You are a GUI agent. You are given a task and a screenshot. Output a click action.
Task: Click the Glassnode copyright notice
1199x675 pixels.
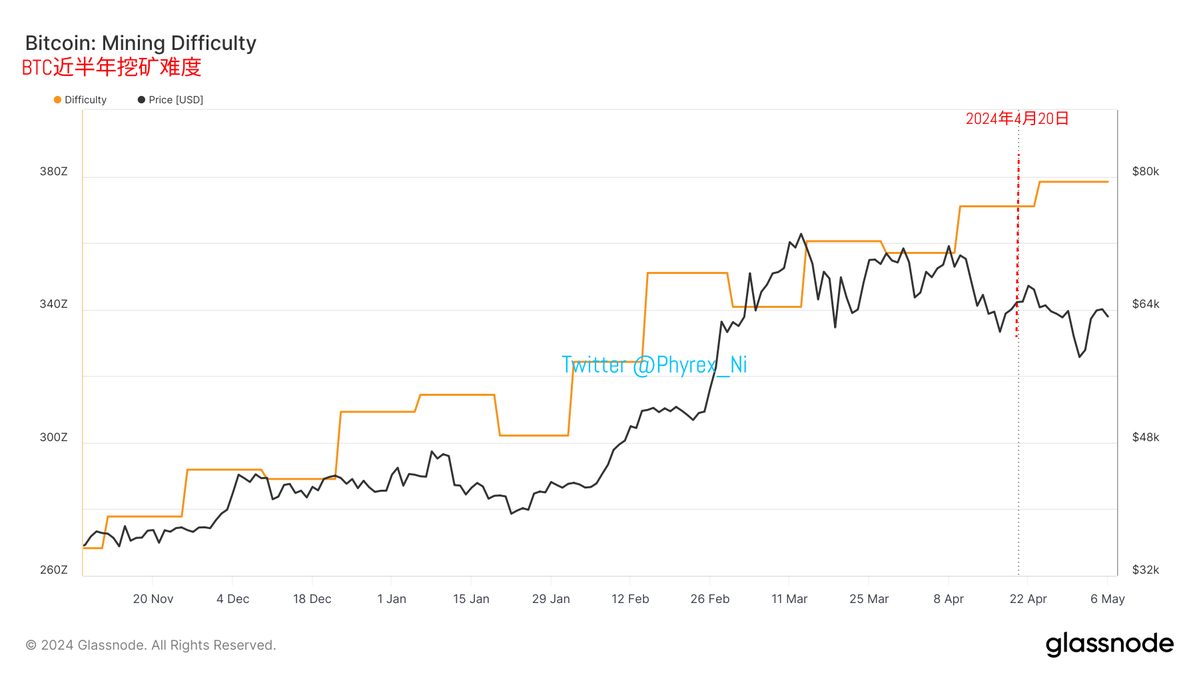(151, 645)
